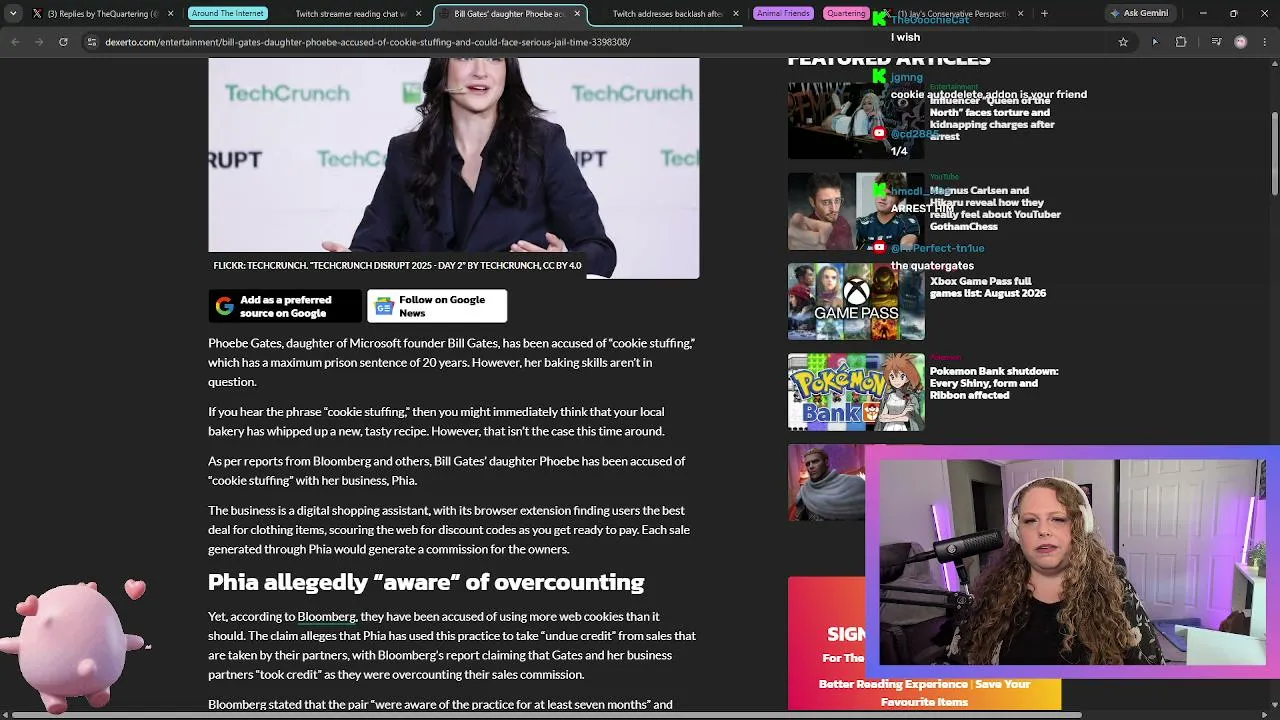Go forward to the next page
The width and height of the screenshot is (1280, 720).
click(x=39, y=42)
